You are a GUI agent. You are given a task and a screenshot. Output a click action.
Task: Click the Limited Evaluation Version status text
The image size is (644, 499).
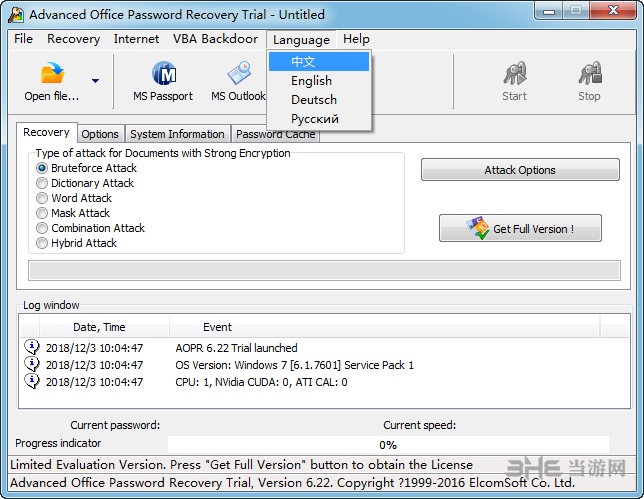(241, 465)
